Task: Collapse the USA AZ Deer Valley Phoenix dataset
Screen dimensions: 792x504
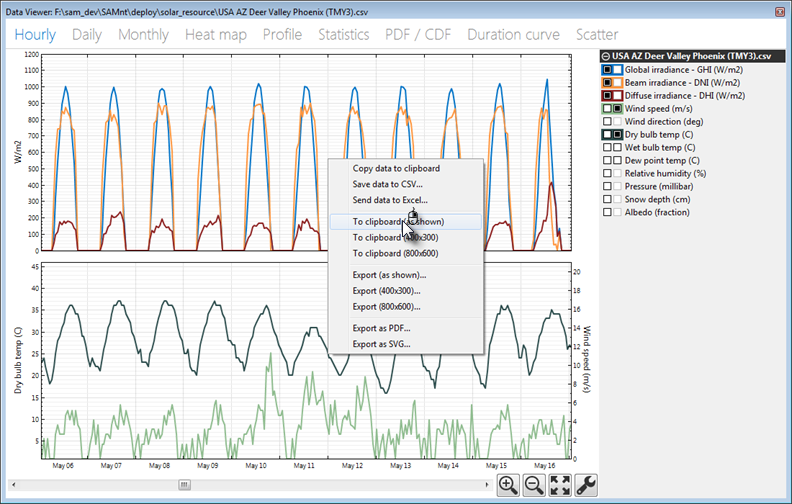Action: pos(606,57)
